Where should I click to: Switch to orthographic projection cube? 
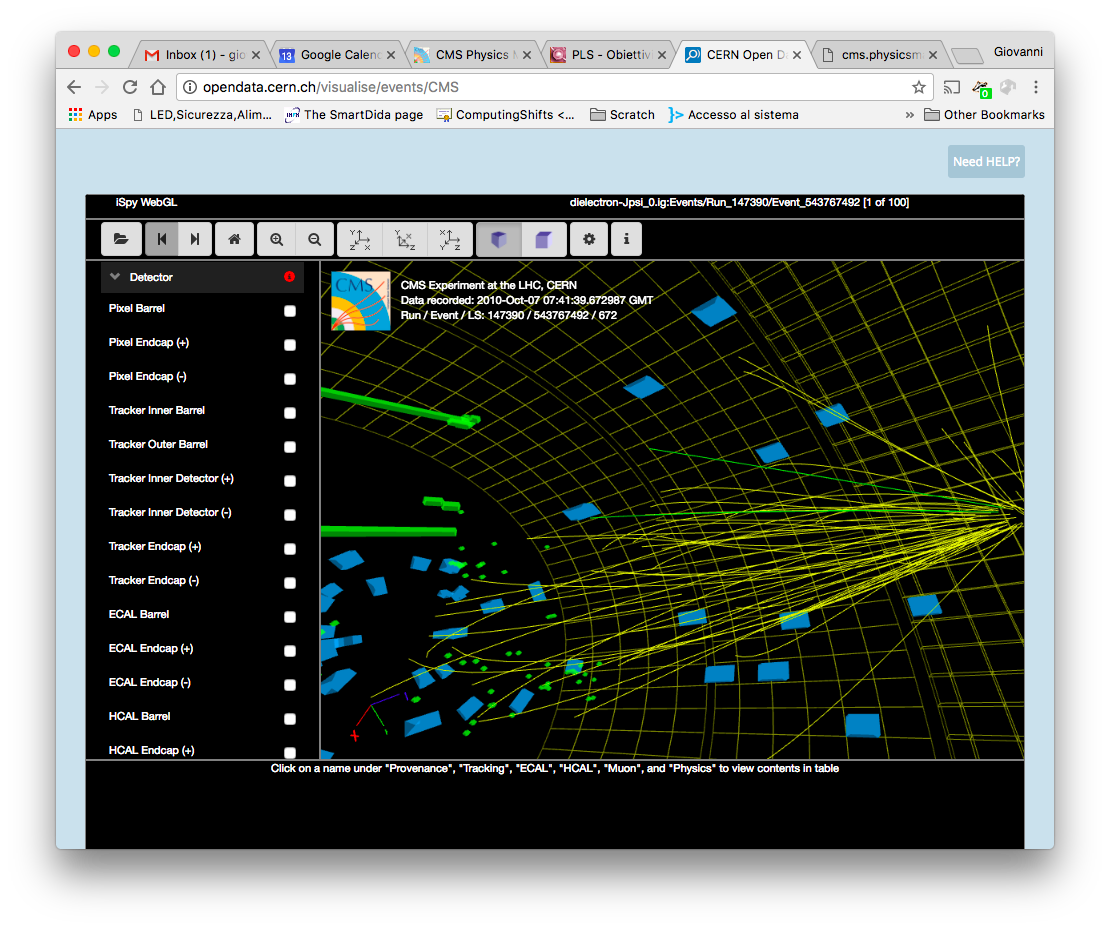click(x=542, y=240)
